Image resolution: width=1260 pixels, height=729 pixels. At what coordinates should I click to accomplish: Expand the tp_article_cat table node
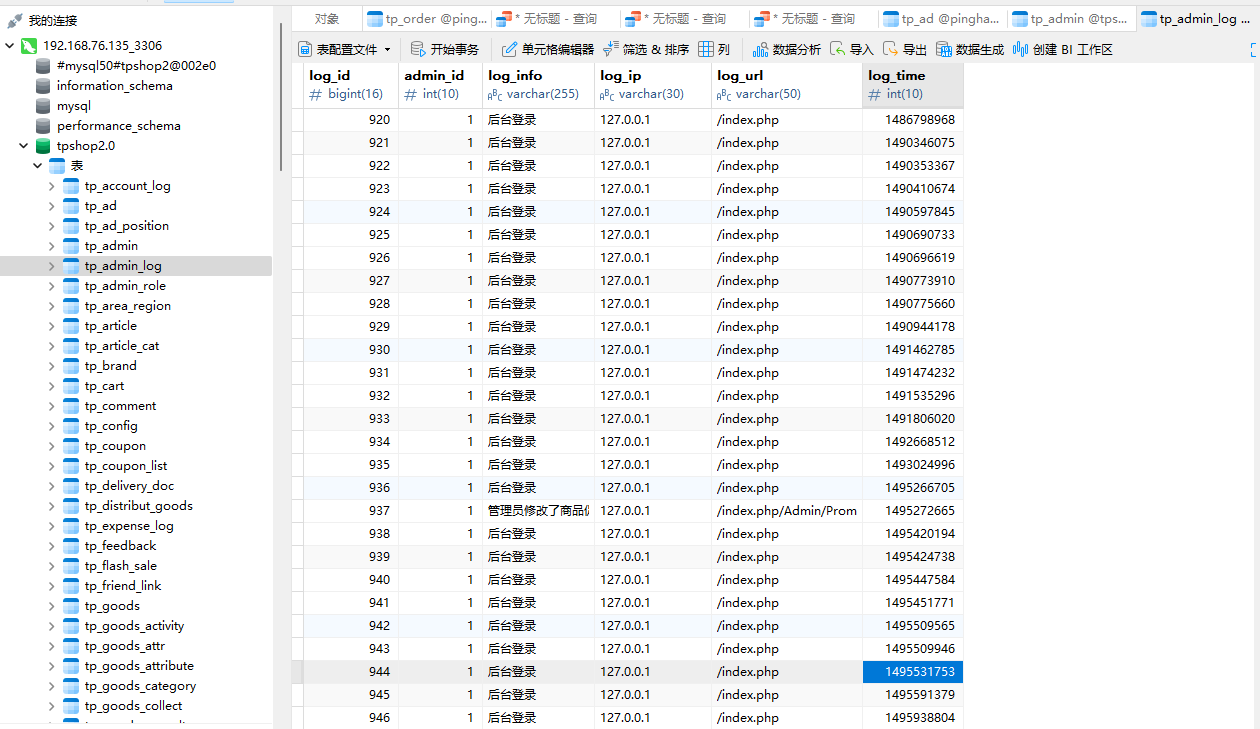[x=51, y=346]
